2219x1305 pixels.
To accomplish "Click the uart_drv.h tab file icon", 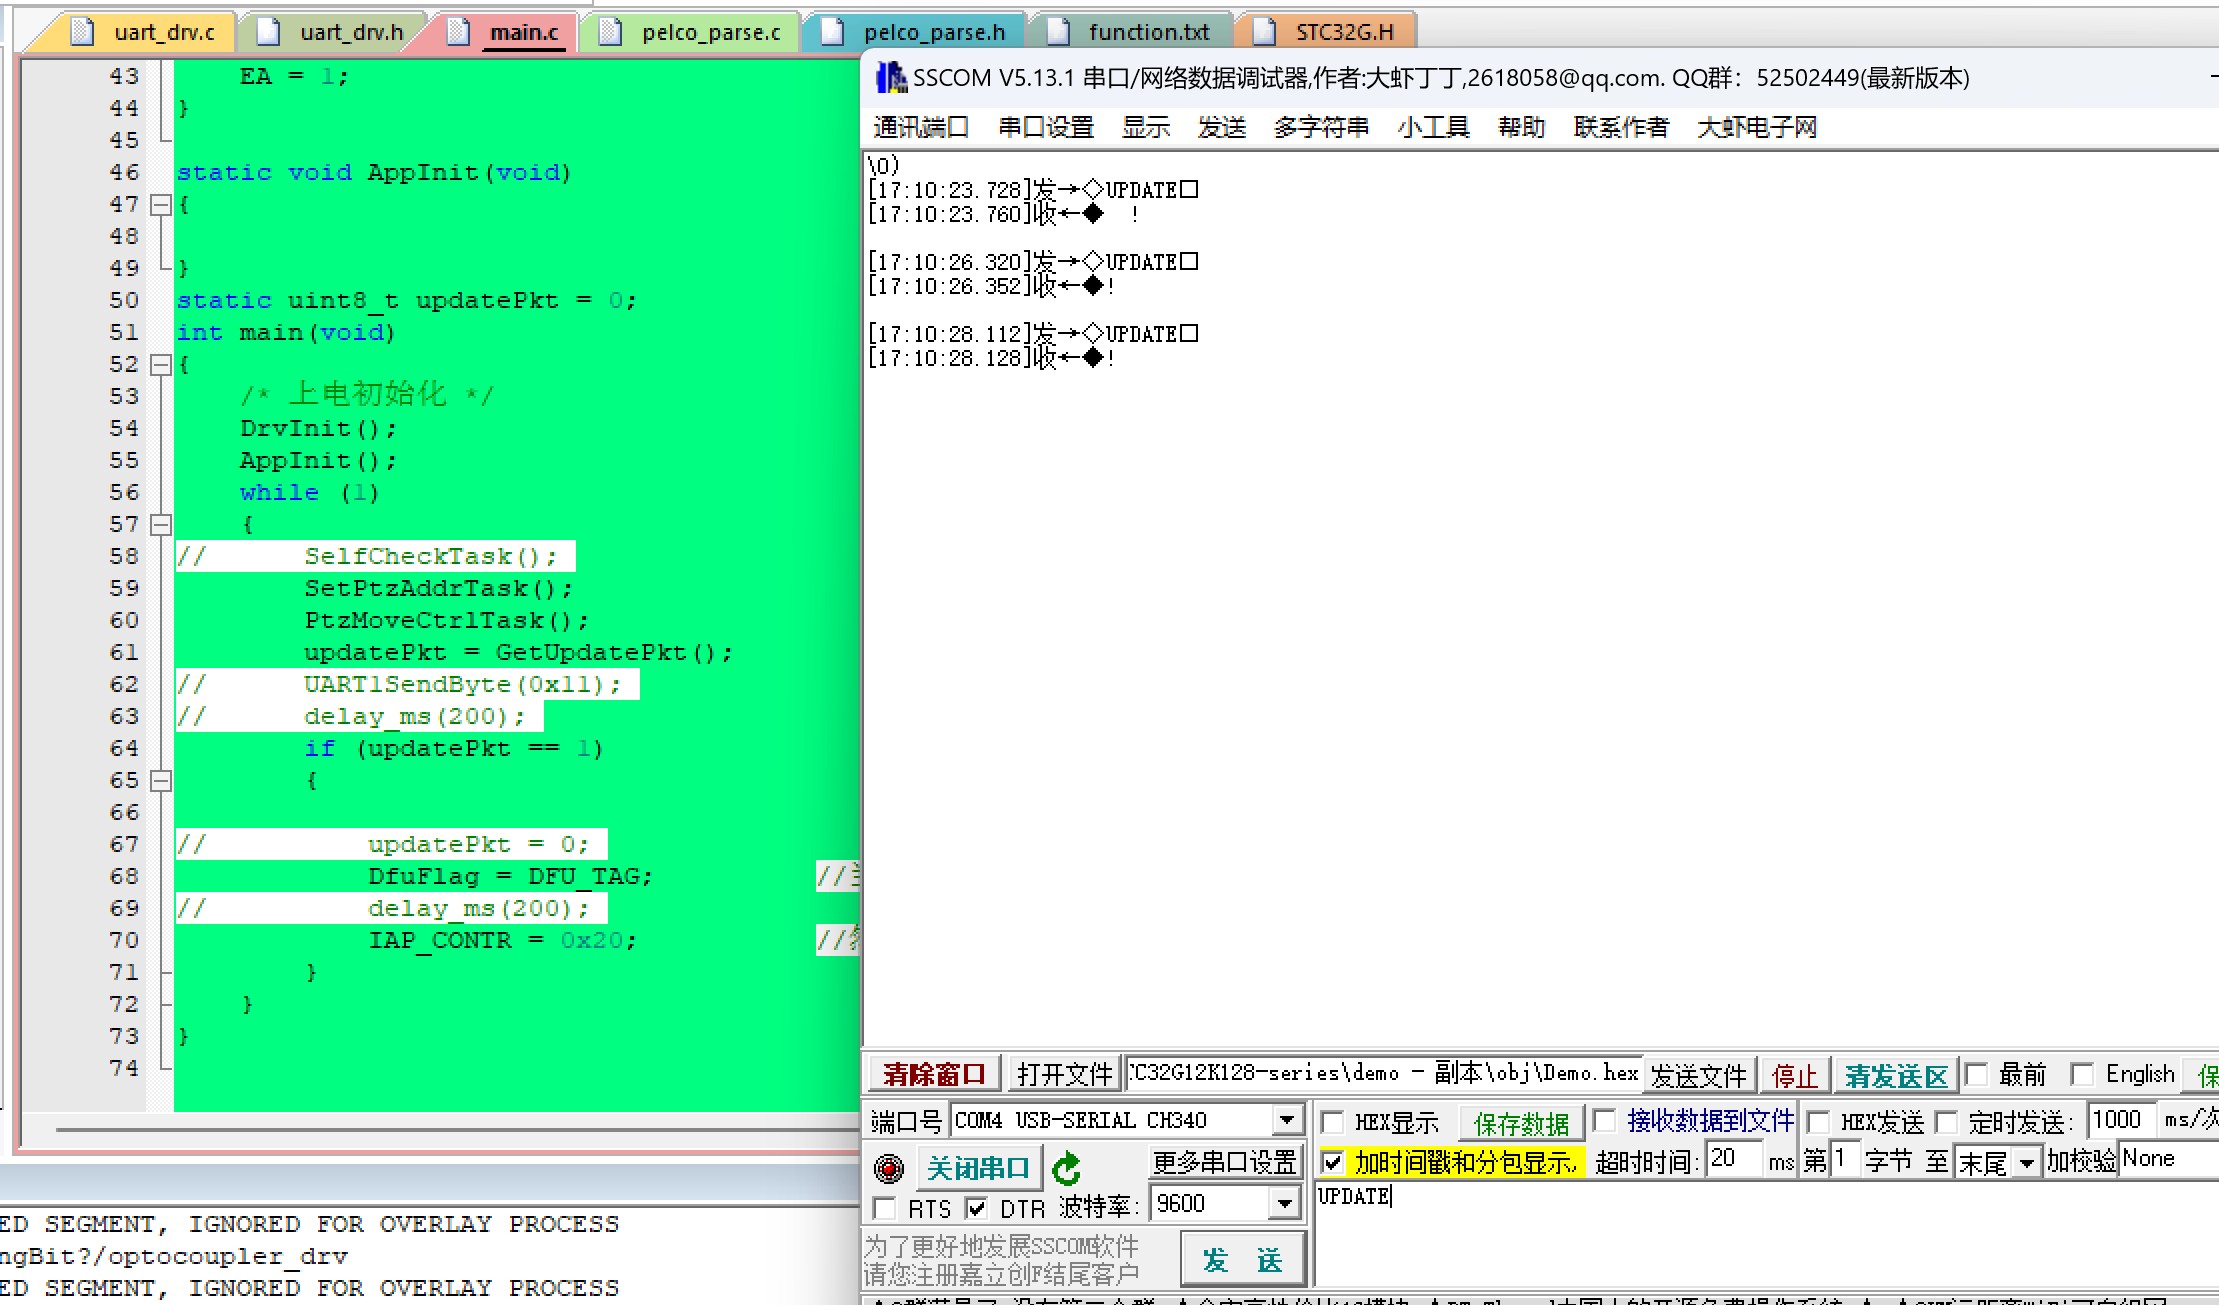I will 268,32.
